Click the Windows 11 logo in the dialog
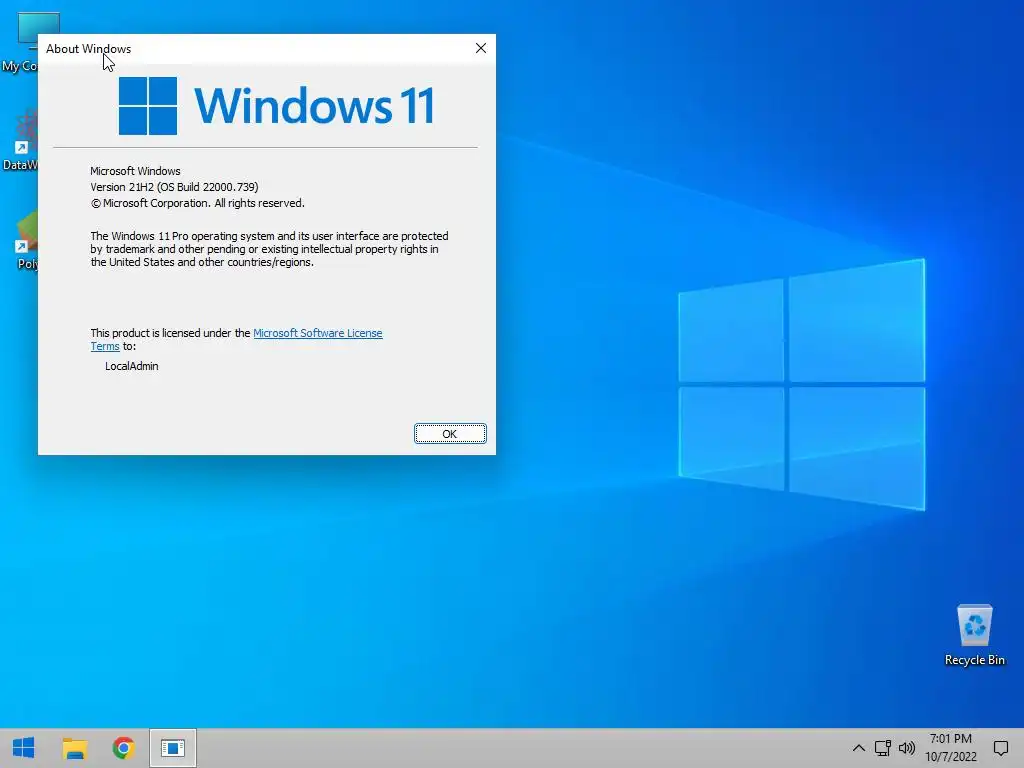This screenshot has height=768, width=1024. 276,106
